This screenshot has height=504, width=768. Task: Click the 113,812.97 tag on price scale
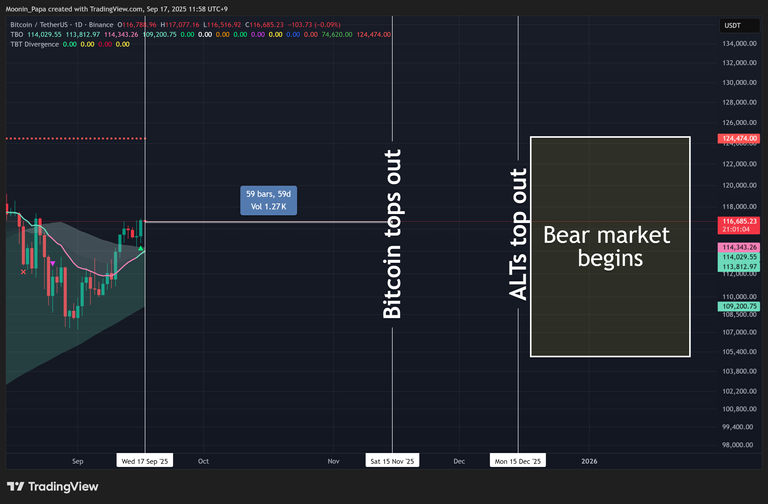pos(739,267)
